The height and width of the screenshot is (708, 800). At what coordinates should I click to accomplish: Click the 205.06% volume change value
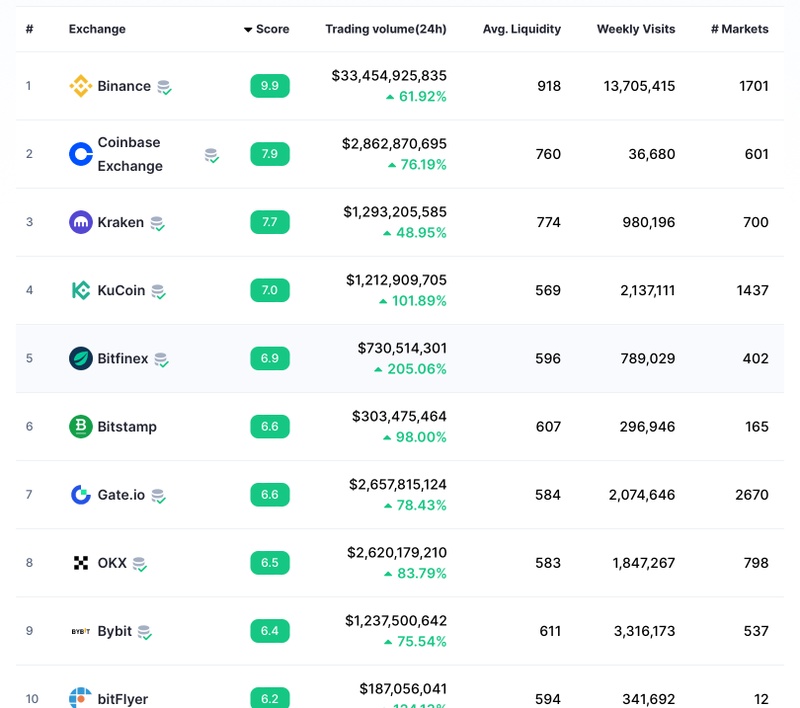(x=417, y=369)
